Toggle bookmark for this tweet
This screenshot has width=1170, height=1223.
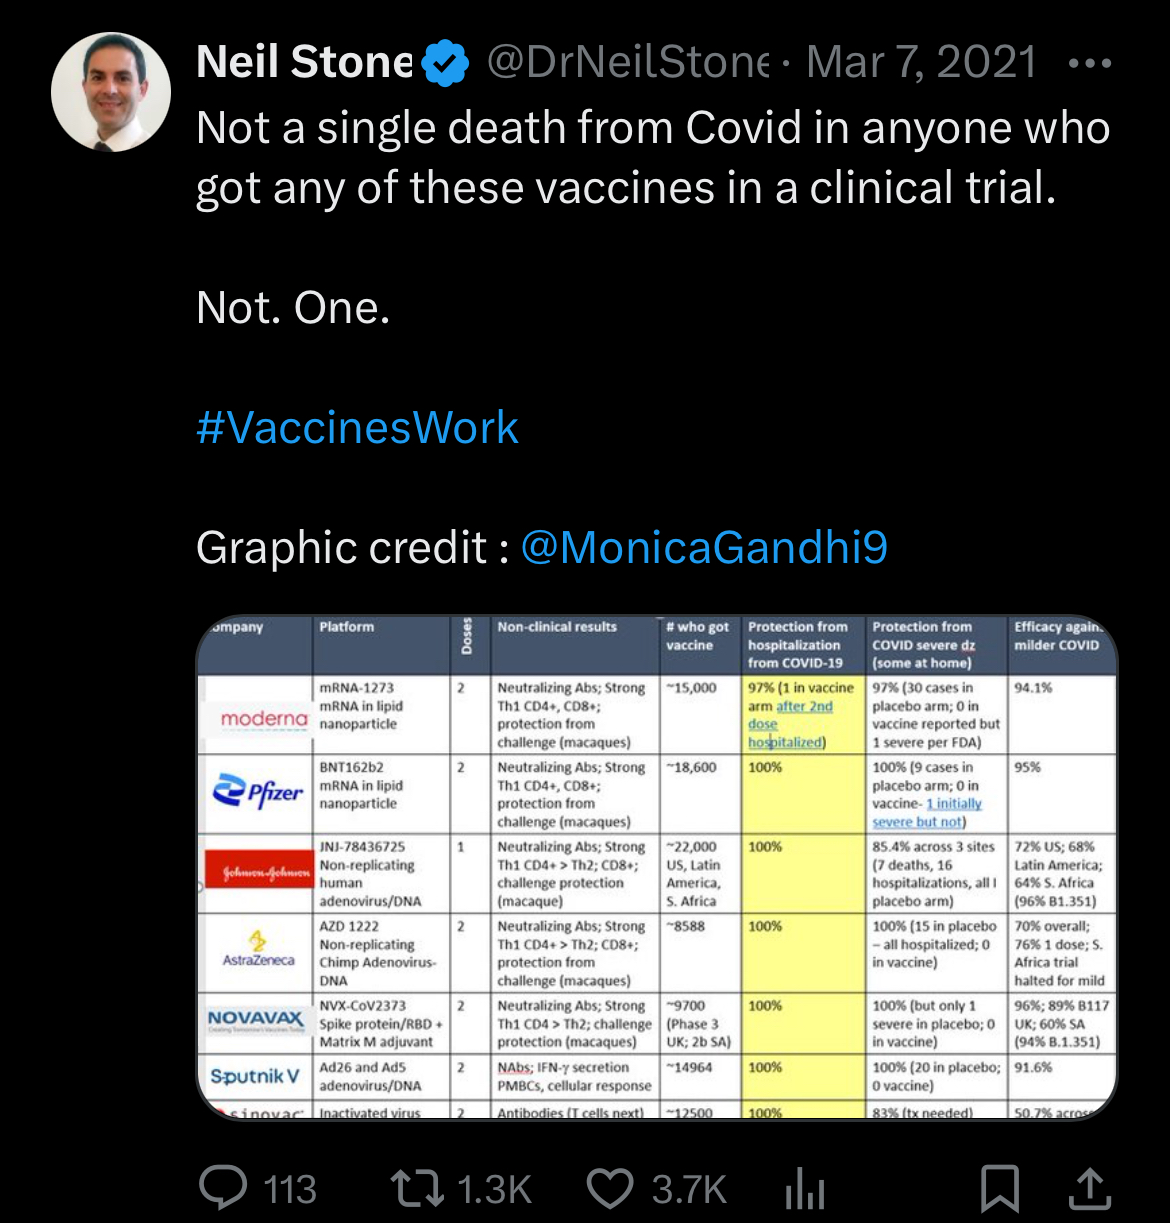(999, 1188)
